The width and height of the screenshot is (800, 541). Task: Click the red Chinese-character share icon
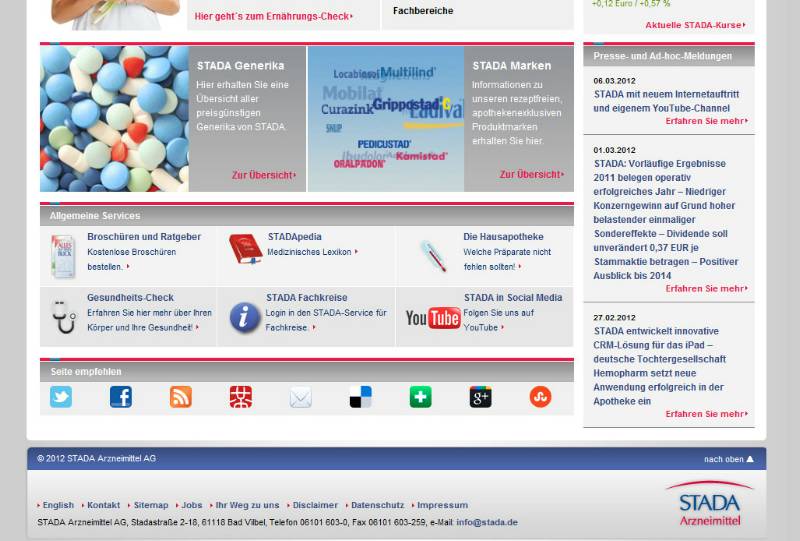point(241,397)
